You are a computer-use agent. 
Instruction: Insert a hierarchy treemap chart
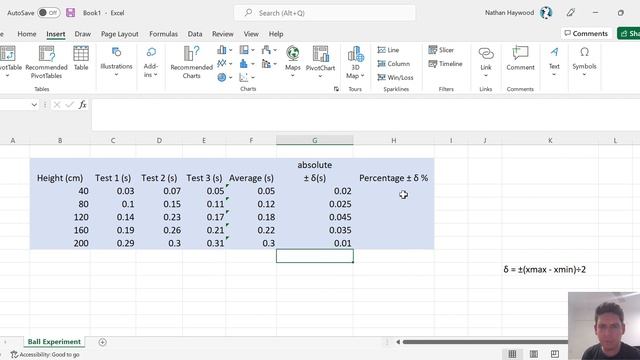[244, 50]
